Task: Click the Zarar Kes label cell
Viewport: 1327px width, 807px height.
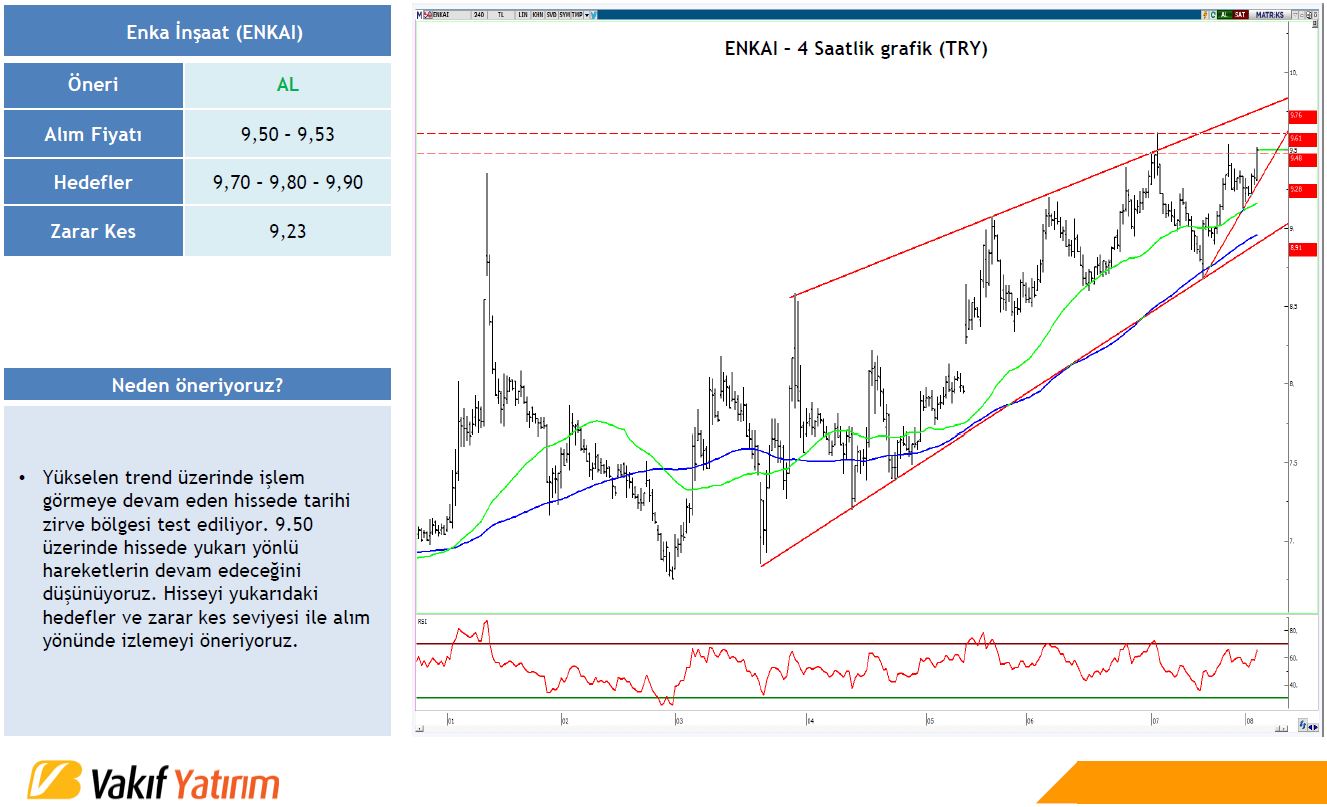Action: point(93,231)
